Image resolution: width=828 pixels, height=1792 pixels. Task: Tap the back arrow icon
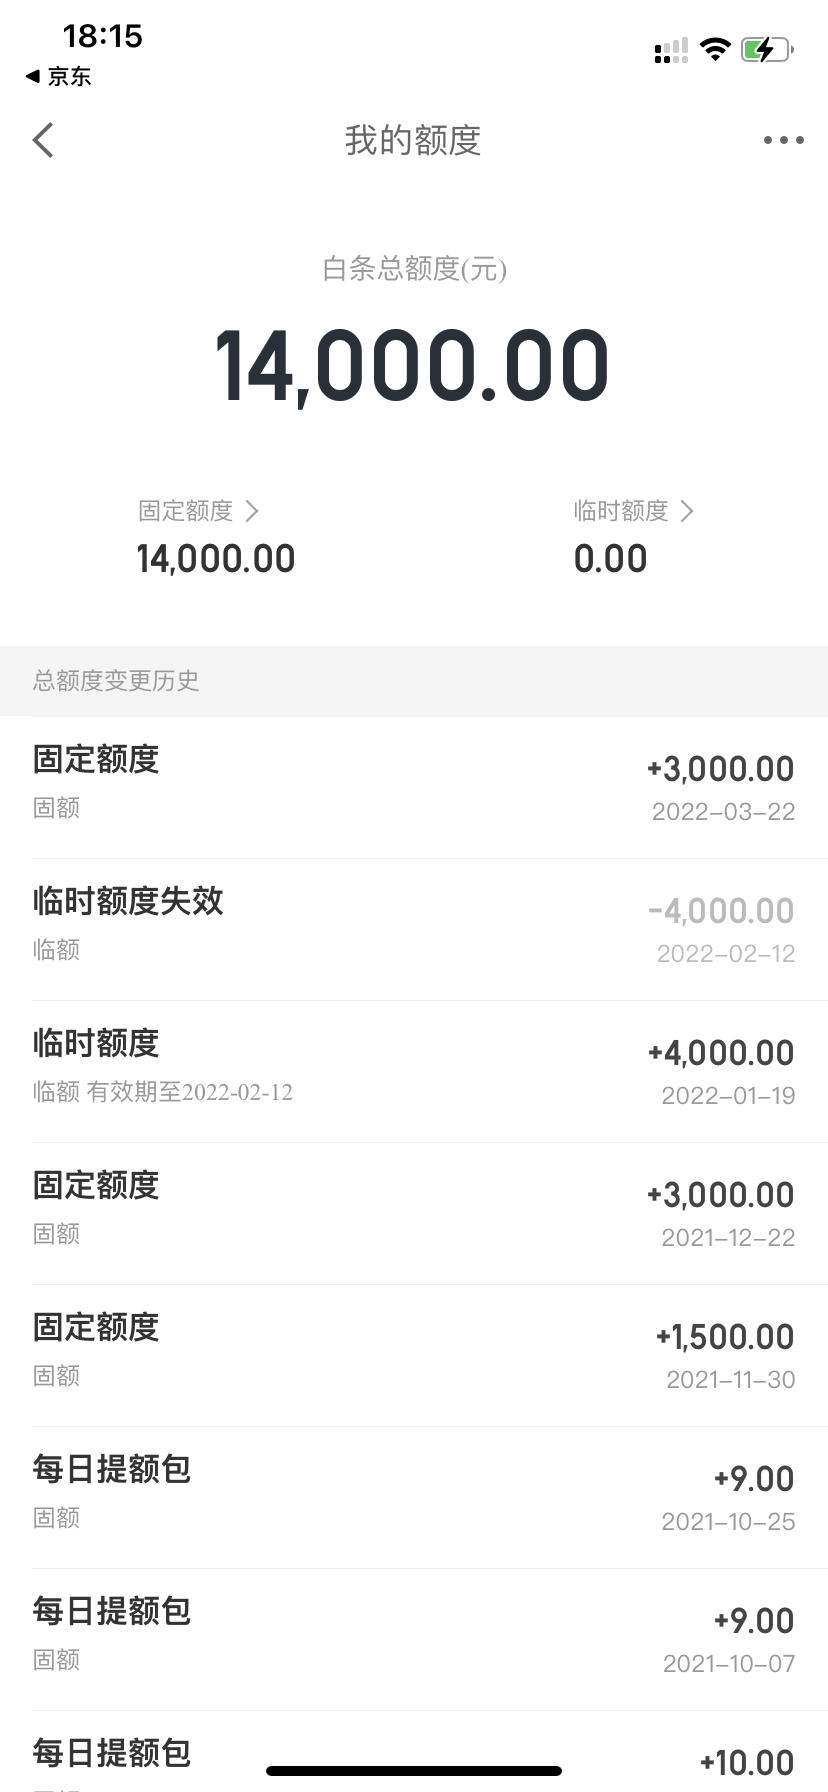click(x=43, y=140)
